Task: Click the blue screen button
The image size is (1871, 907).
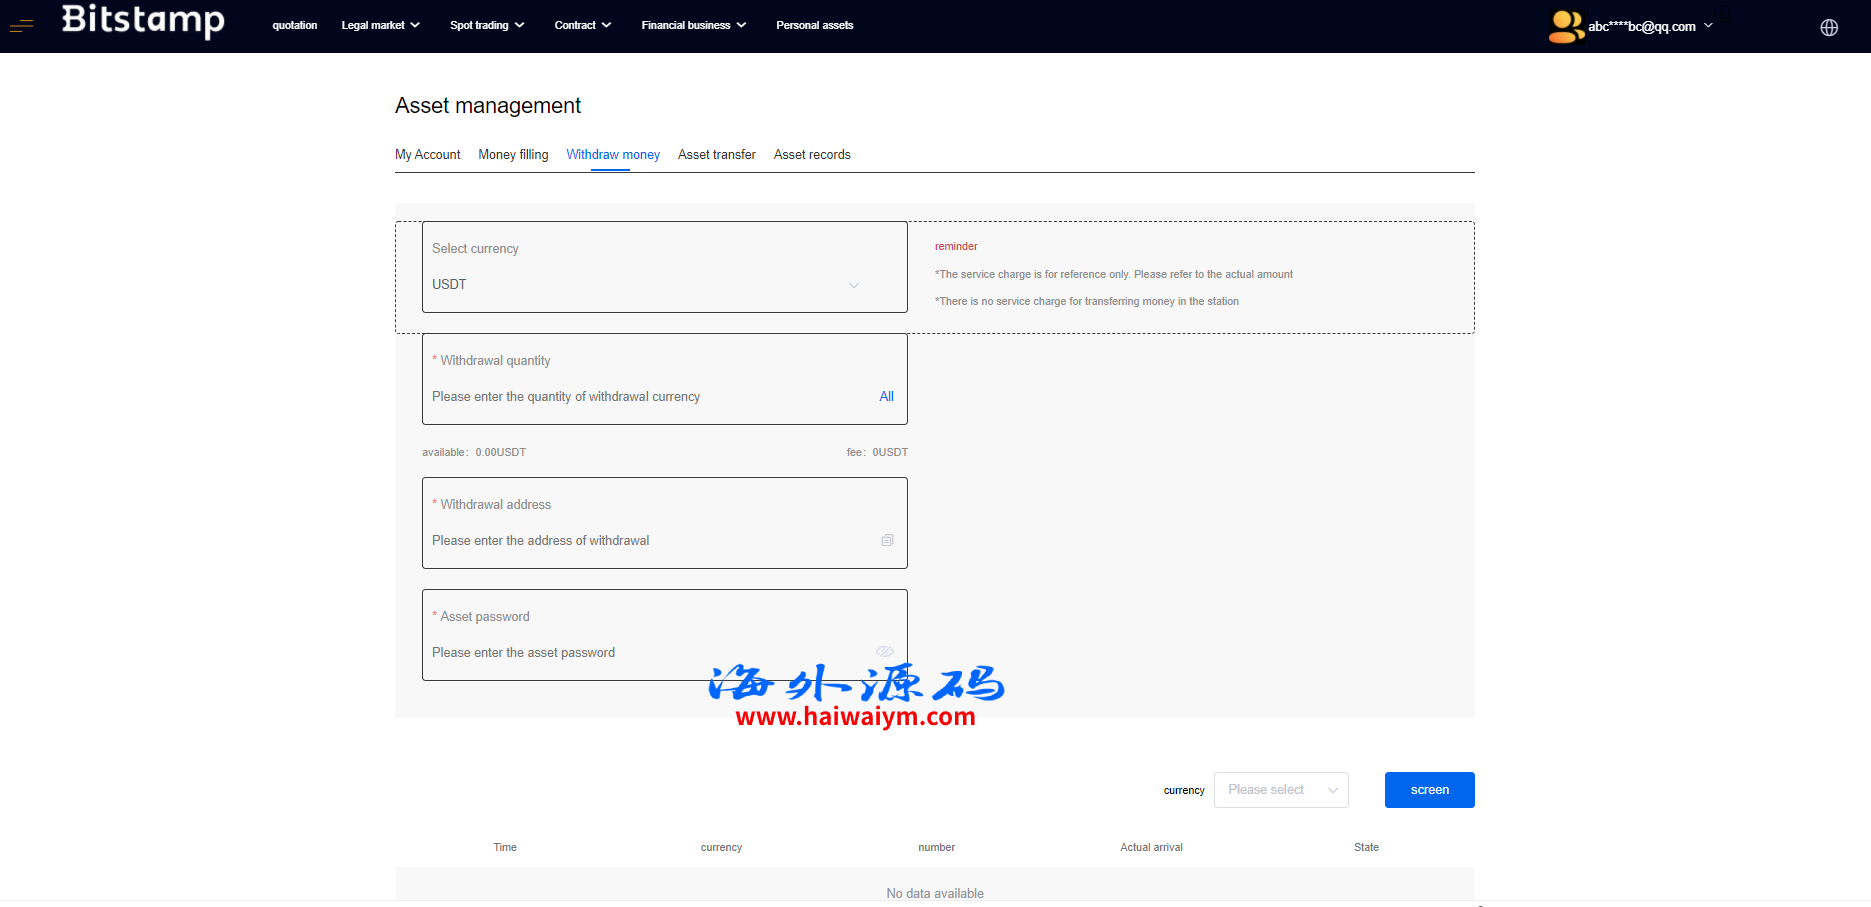Action: coord(1429,790)
